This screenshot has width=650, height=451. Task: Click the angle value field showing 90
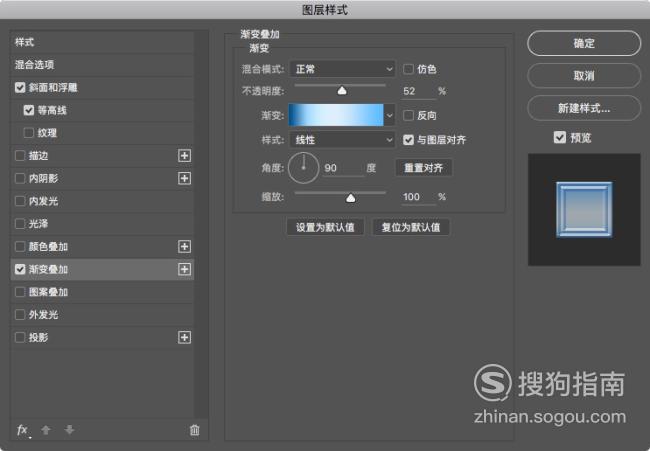coord(343,168)
